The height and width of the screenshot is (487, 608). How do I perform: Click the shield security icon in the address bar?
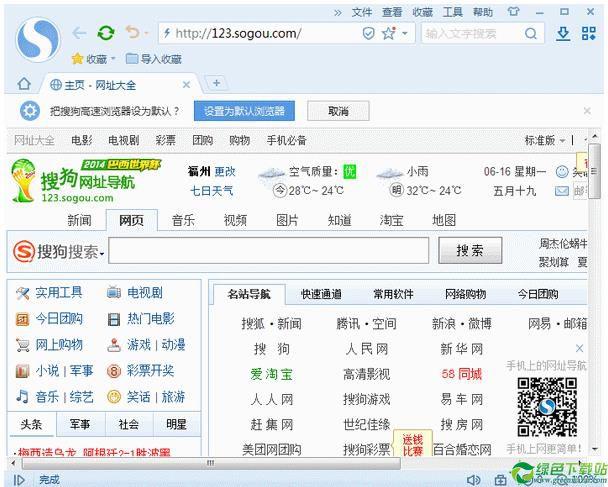click(368, 33)
